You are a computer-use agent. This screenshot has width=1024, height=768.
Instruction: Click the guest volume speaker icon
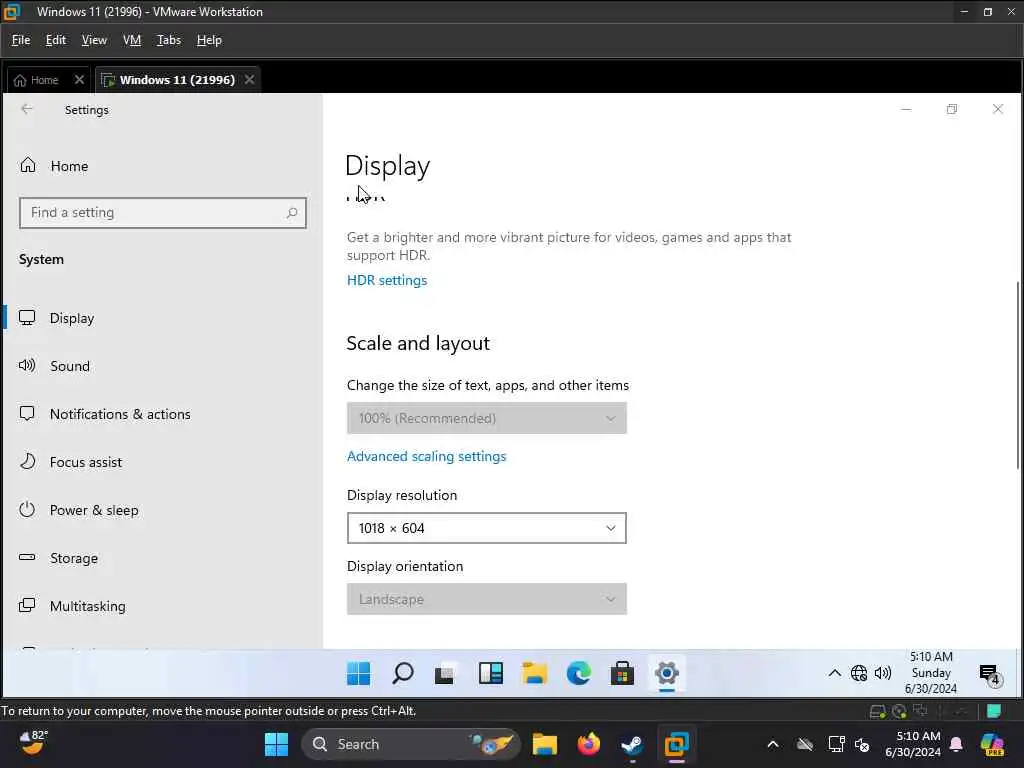point(883,673)
